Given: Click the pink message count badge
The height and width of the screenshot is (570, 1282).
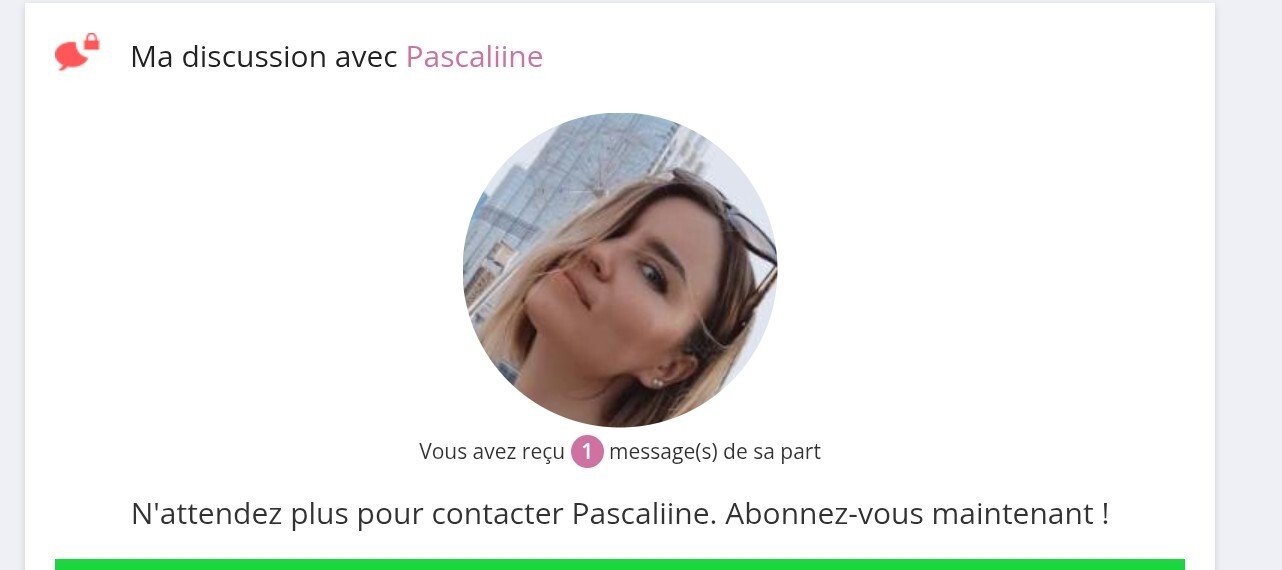Looking at the screenshot, I should (587, 452).
